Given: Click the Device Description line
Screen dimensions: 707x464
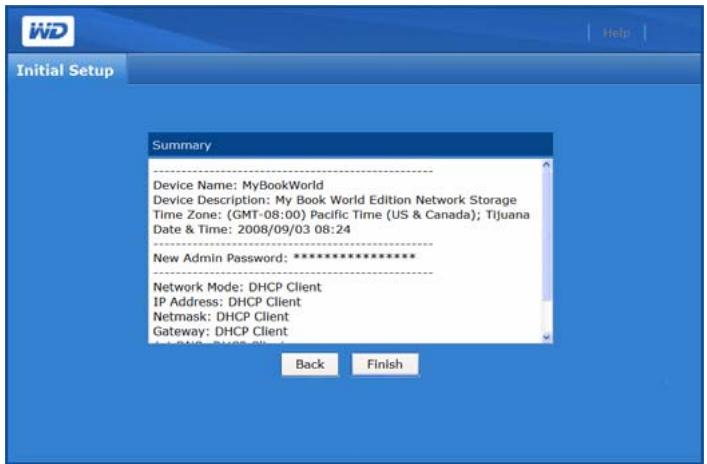Looking at the screenshot, I should pyautogui.click(x=335, y=200).
